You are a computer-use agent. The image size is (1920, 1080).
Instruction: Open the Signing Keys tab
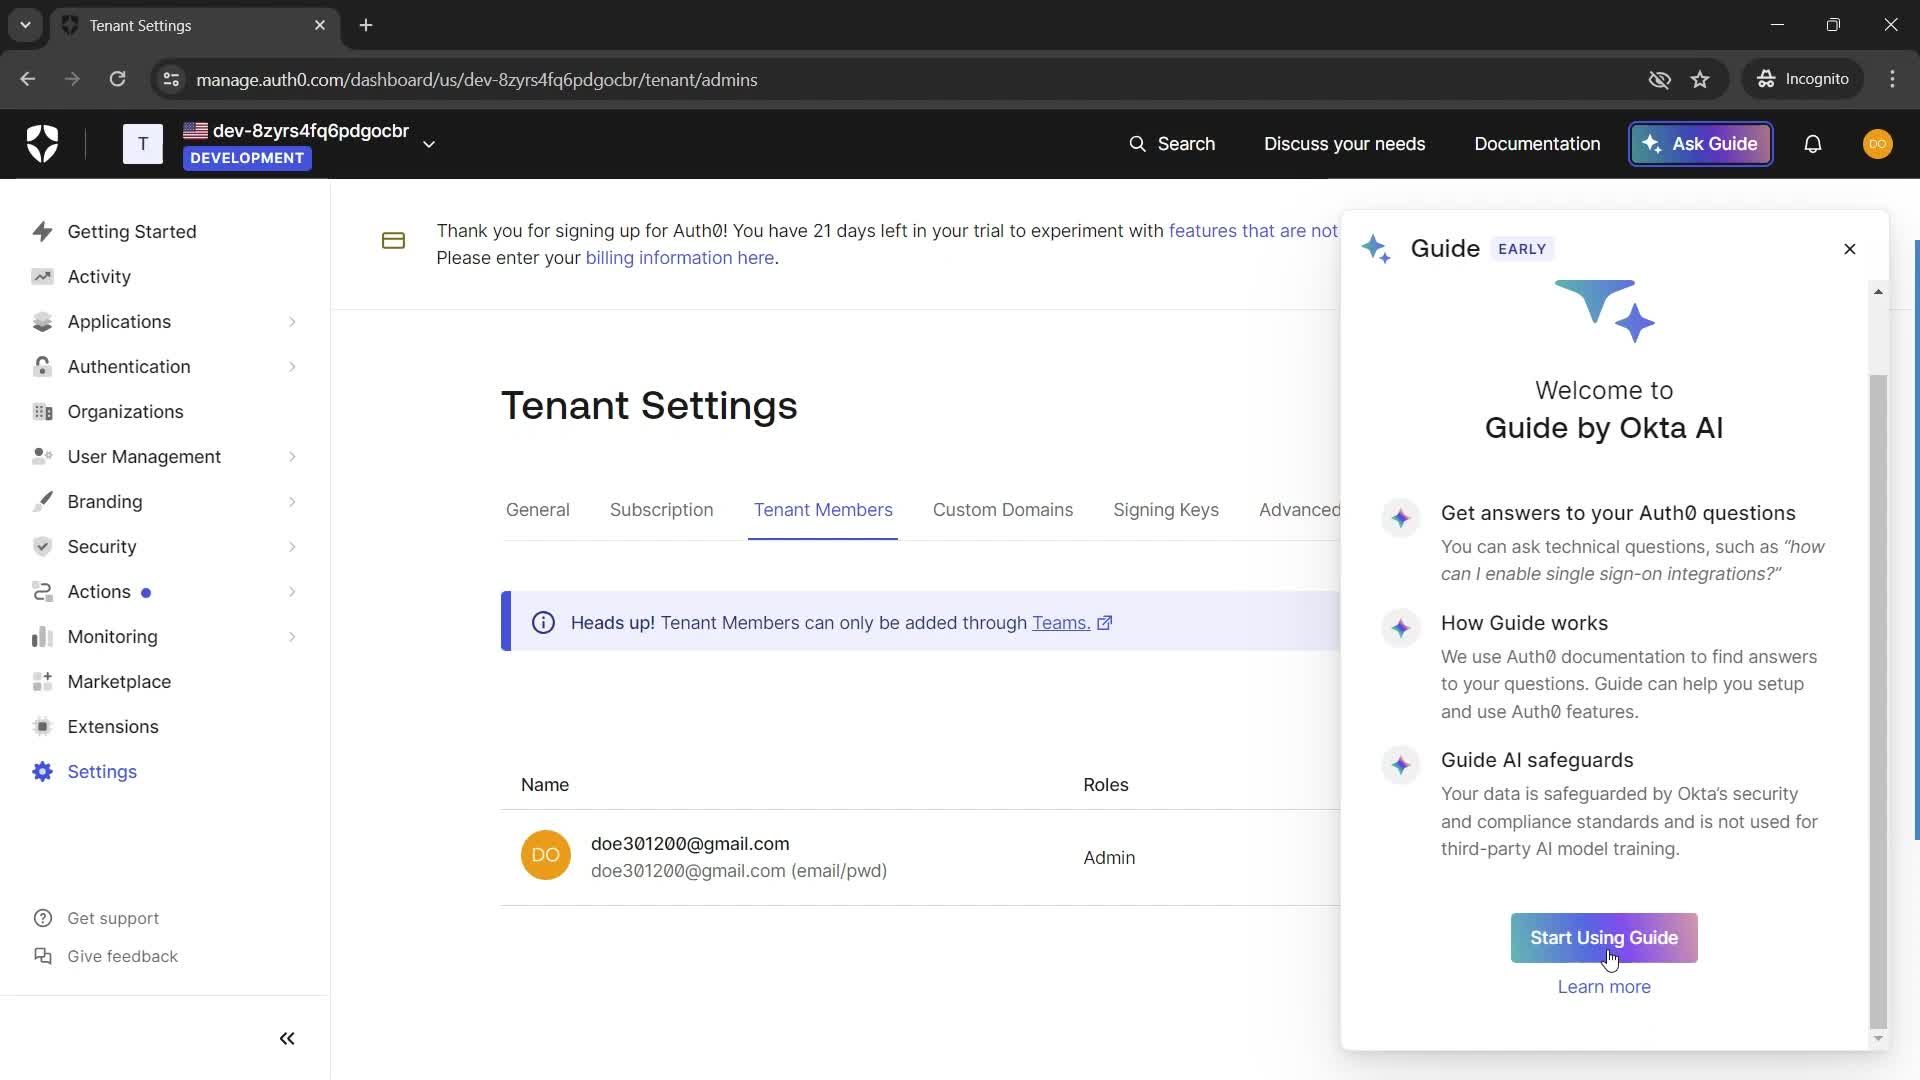click(1165, 510)
